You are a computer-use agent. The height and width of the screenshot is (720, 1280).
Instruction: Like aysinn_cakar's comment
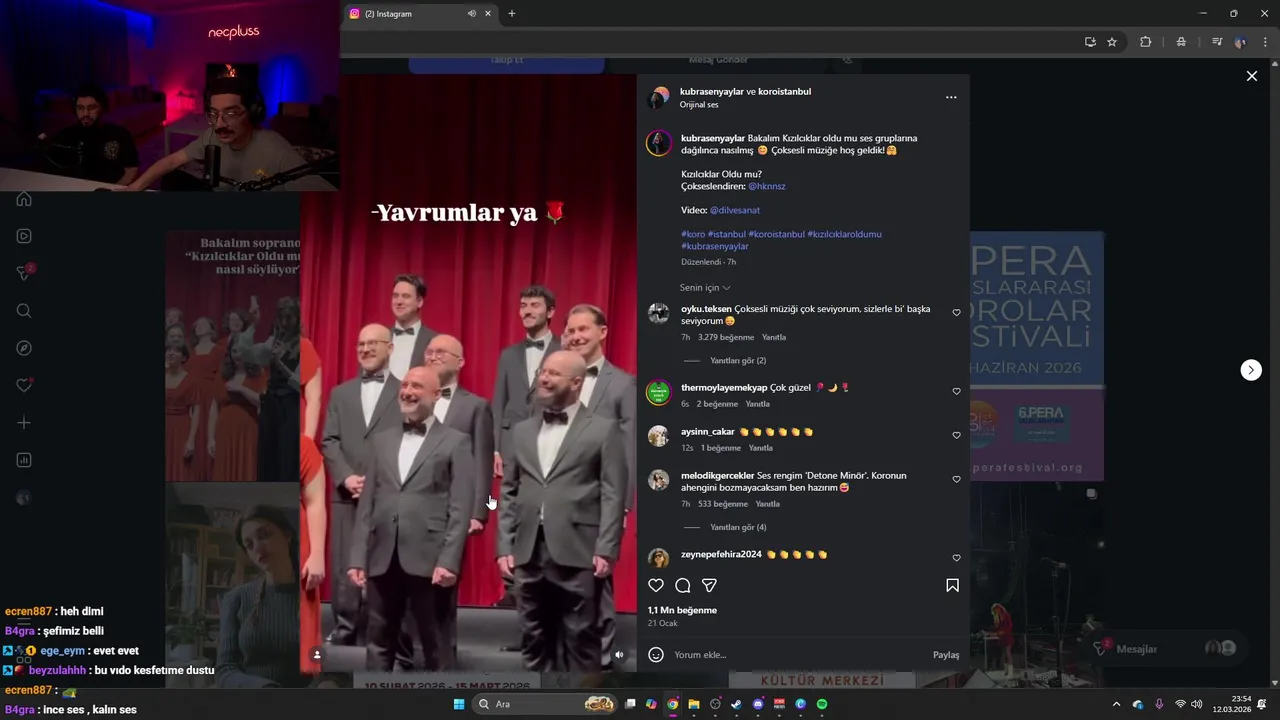(x=956, y=435)
